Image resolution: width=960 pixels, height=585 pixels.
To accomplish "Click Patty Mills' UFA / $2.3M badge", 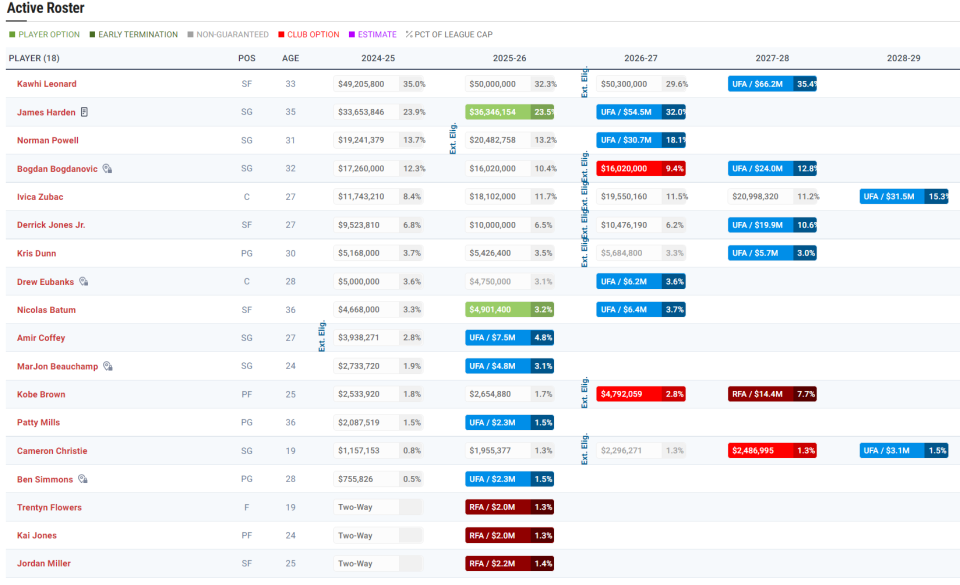I will click(509, 422).
